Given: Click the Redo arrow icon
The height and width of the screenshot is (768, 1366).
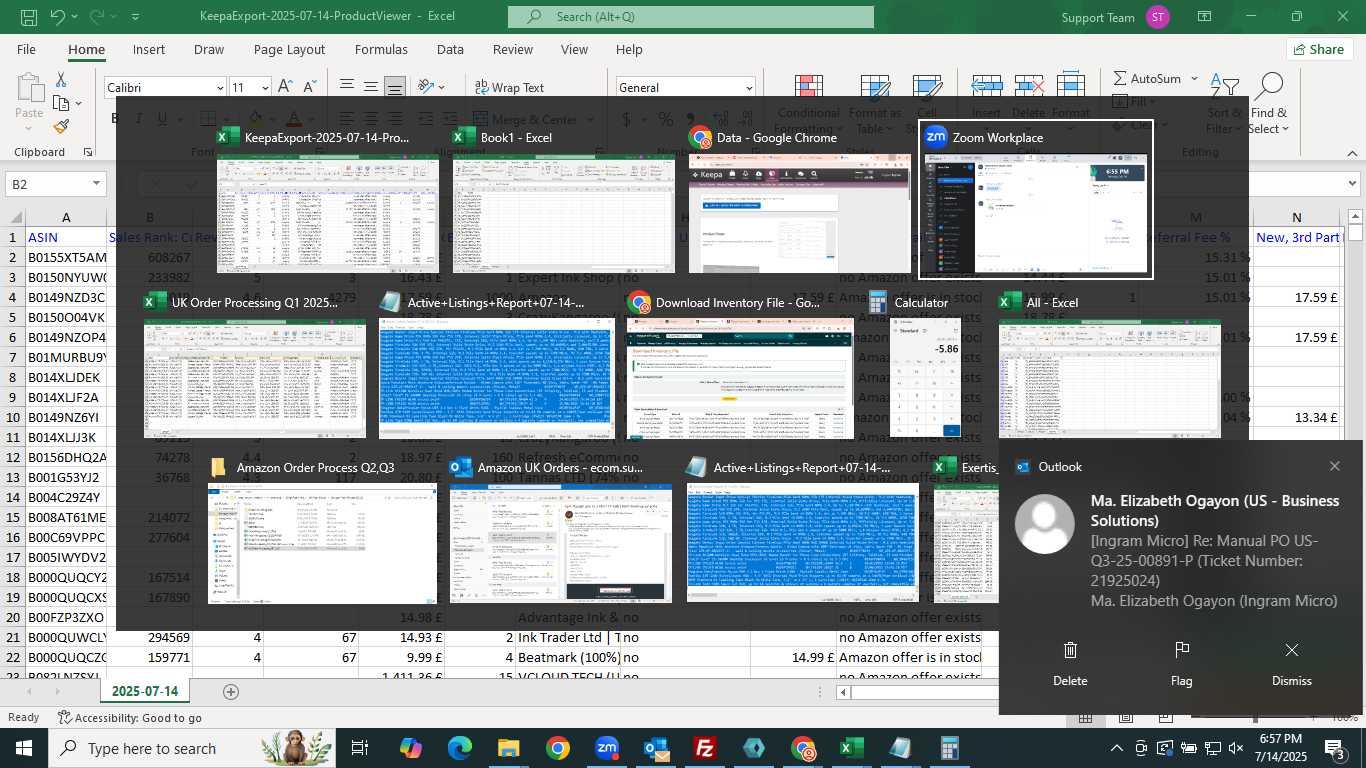Looking at the screenshot, I should point(96,17).
